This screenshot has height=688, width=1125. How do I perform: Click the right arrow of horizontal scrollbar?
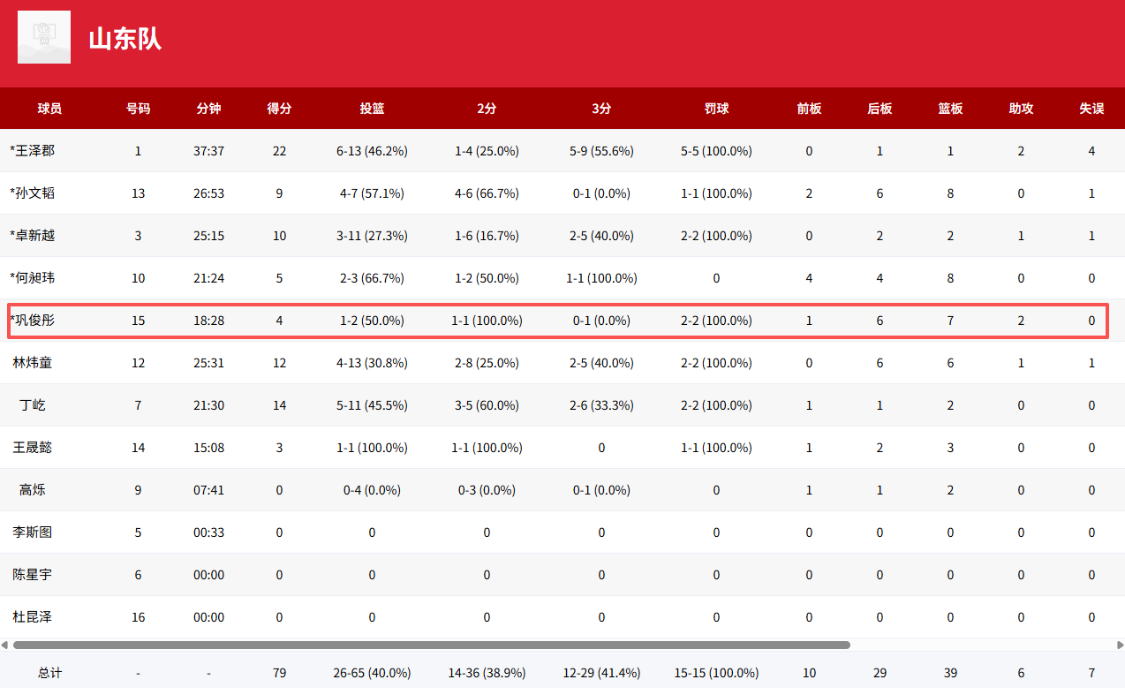point(1120,645)
